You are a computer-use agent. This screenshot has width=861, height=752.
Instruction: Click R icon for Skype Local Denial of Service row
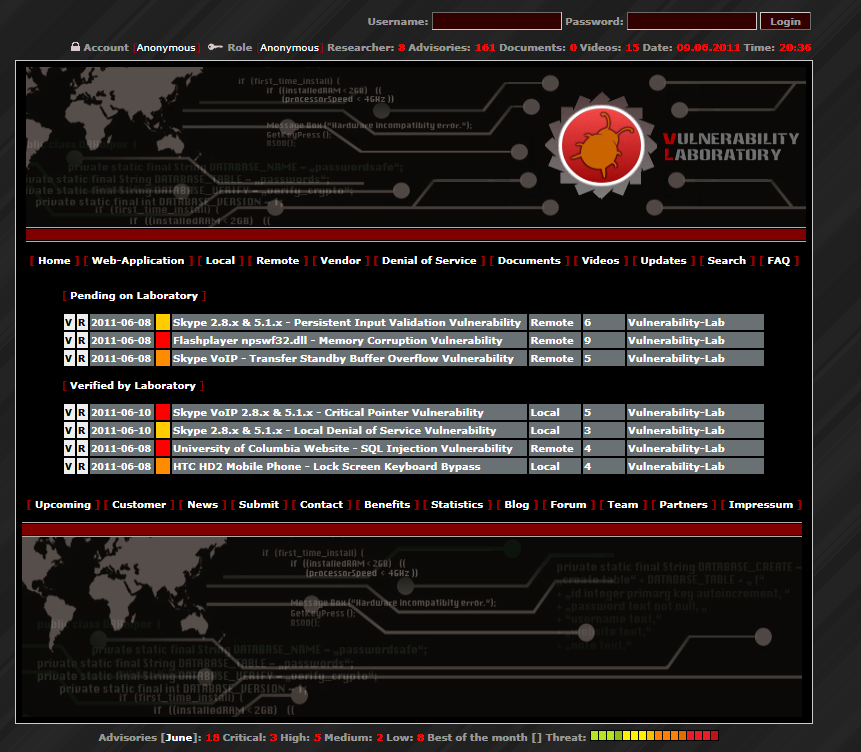(x=82, y=431)
